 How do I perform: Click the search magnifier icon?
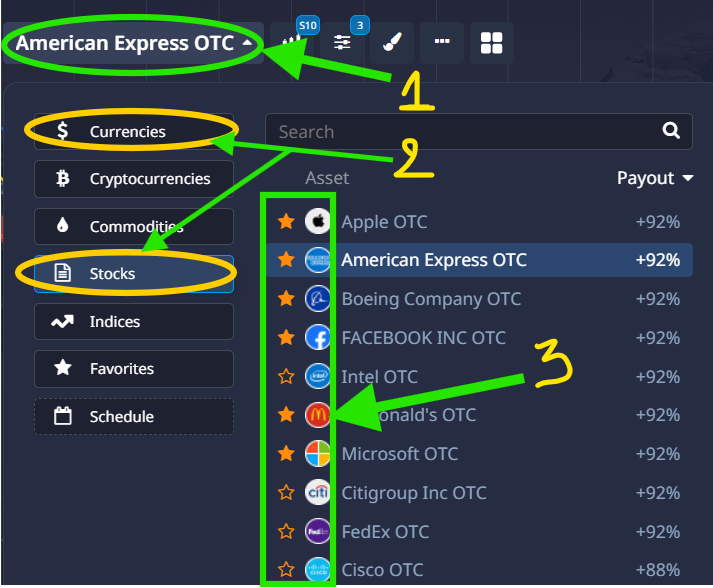671,131
